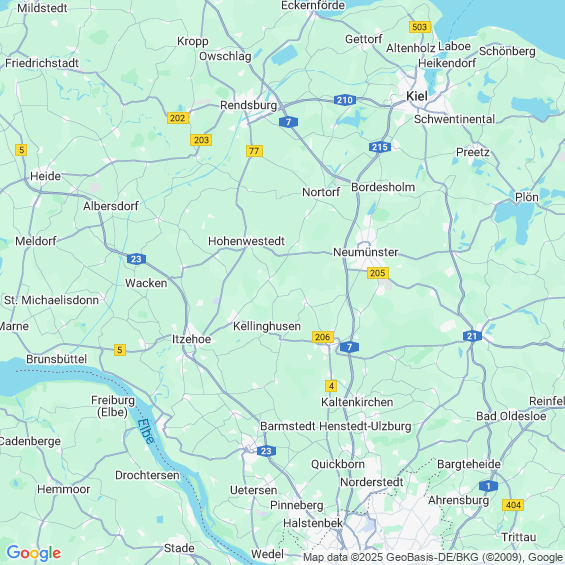This screenshot has height=565, width=565.
Task: Click the yellow 202 road shield
Action: pyautogui.click(x=178, y=118)
